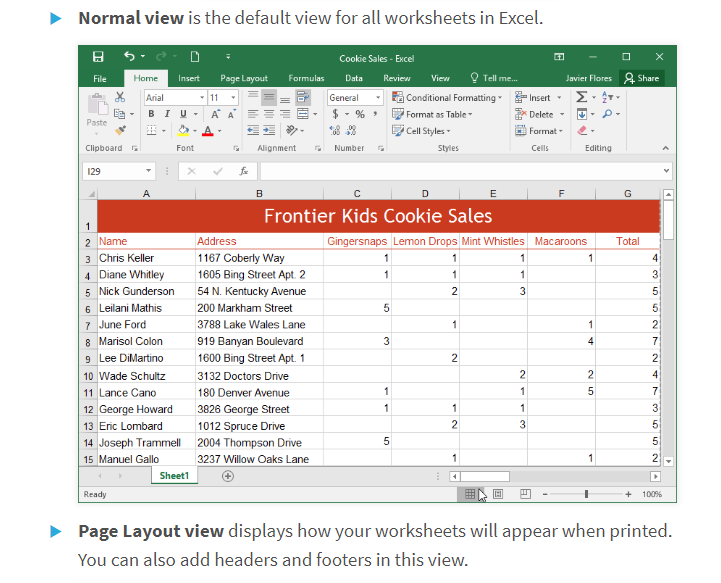Viewport: 721px width, 583px height.
Task: Click the Clear eraser icon
Action: pyautogui.click(x=582, y=131)
